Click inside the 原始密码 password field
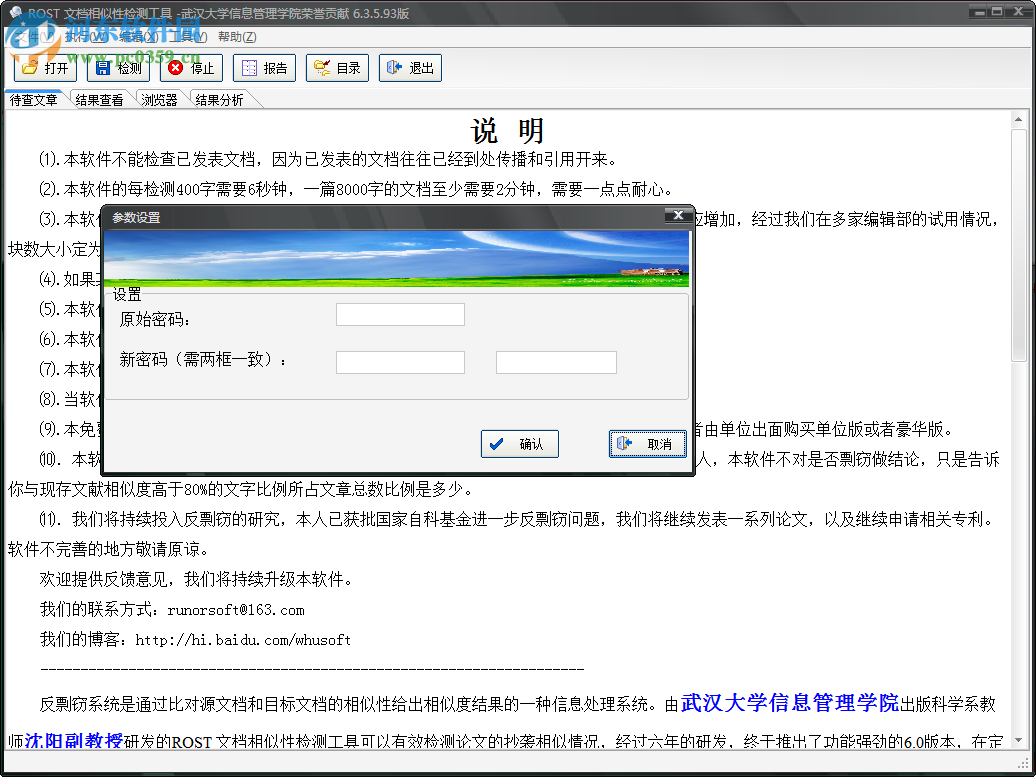1036x777 pixels. [x=400, y=313]
